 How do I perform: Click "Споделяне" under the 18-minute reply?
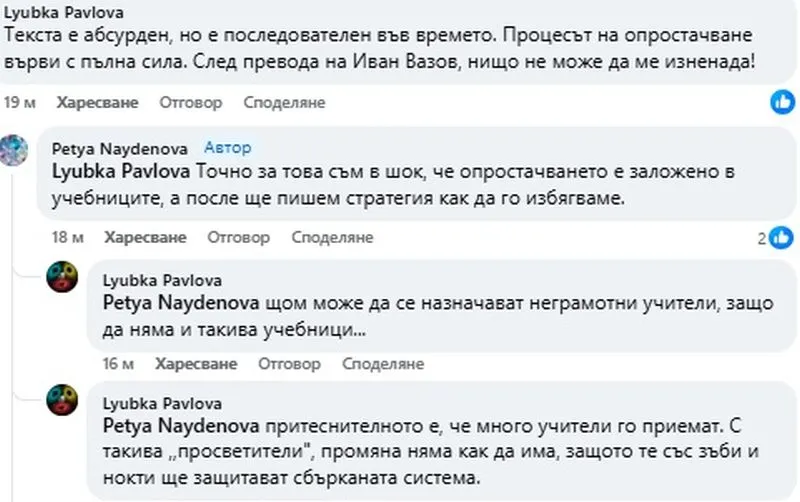pos(332,238)
